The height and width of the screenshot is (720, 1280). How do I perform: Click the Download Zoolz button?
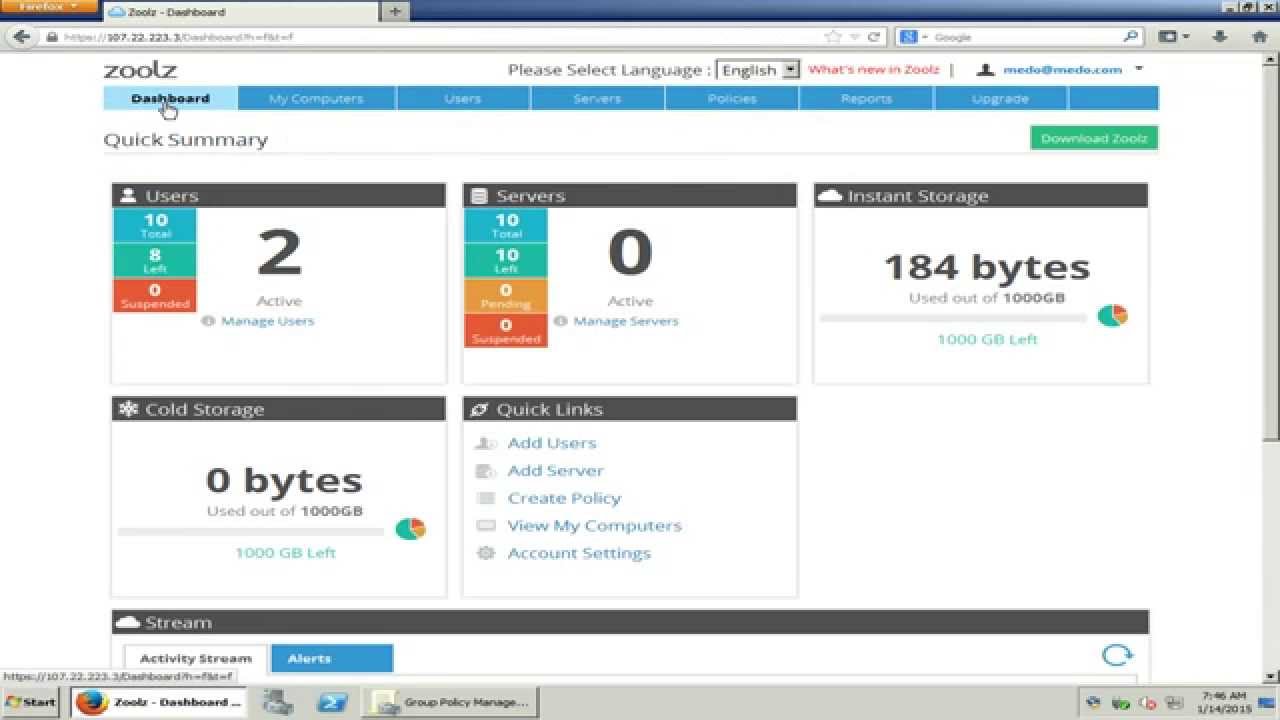[x=1094, y=138]
